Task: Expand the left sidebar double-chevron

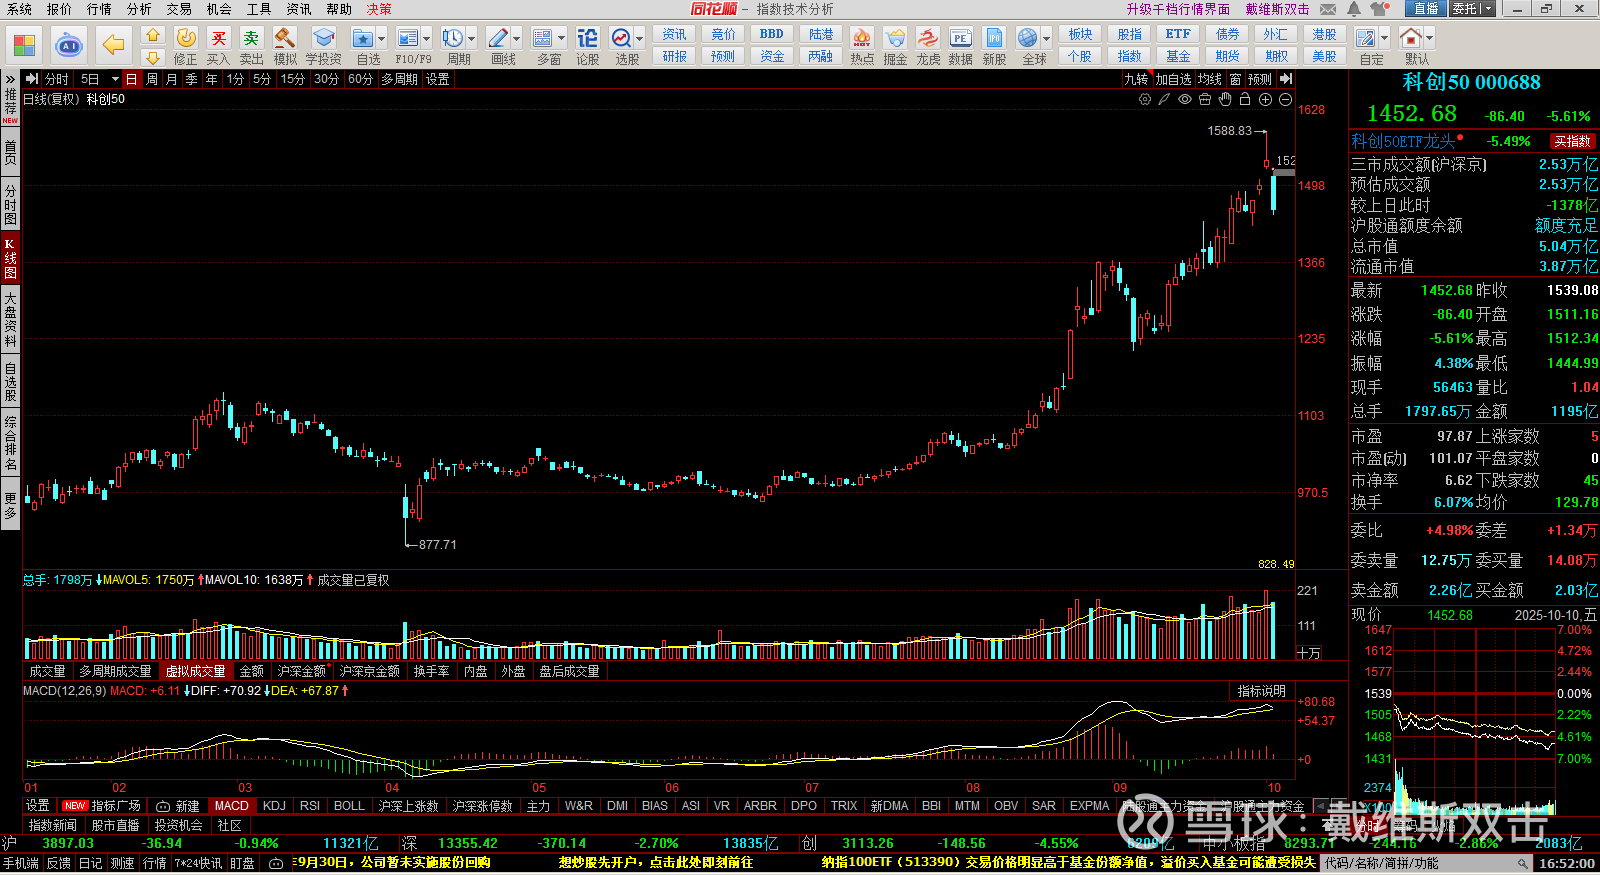Action: pyautogui.click(x=10, y=79)
